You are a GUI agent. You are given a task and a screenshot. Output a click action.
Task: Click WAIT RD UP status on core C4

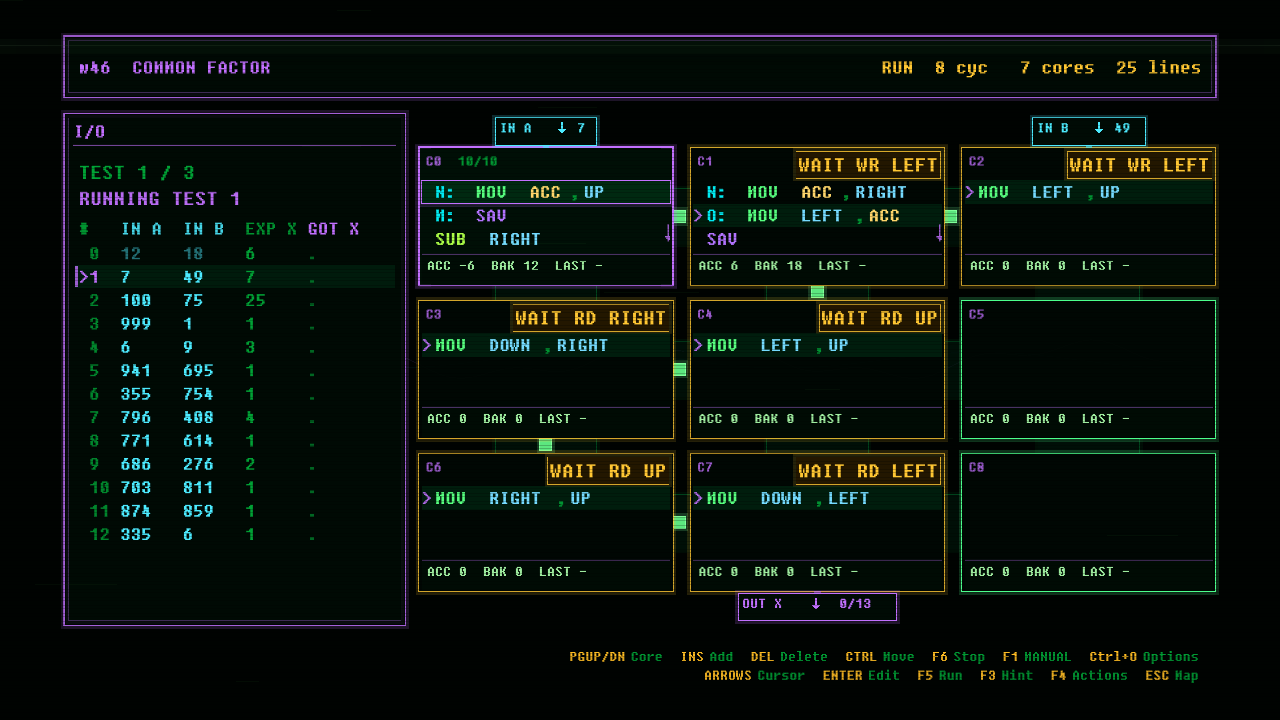click(880, 318)
